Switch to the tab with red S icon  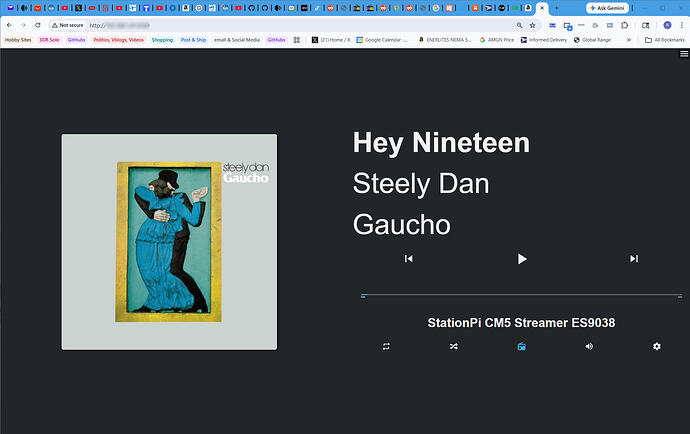(x=106, y=8)
